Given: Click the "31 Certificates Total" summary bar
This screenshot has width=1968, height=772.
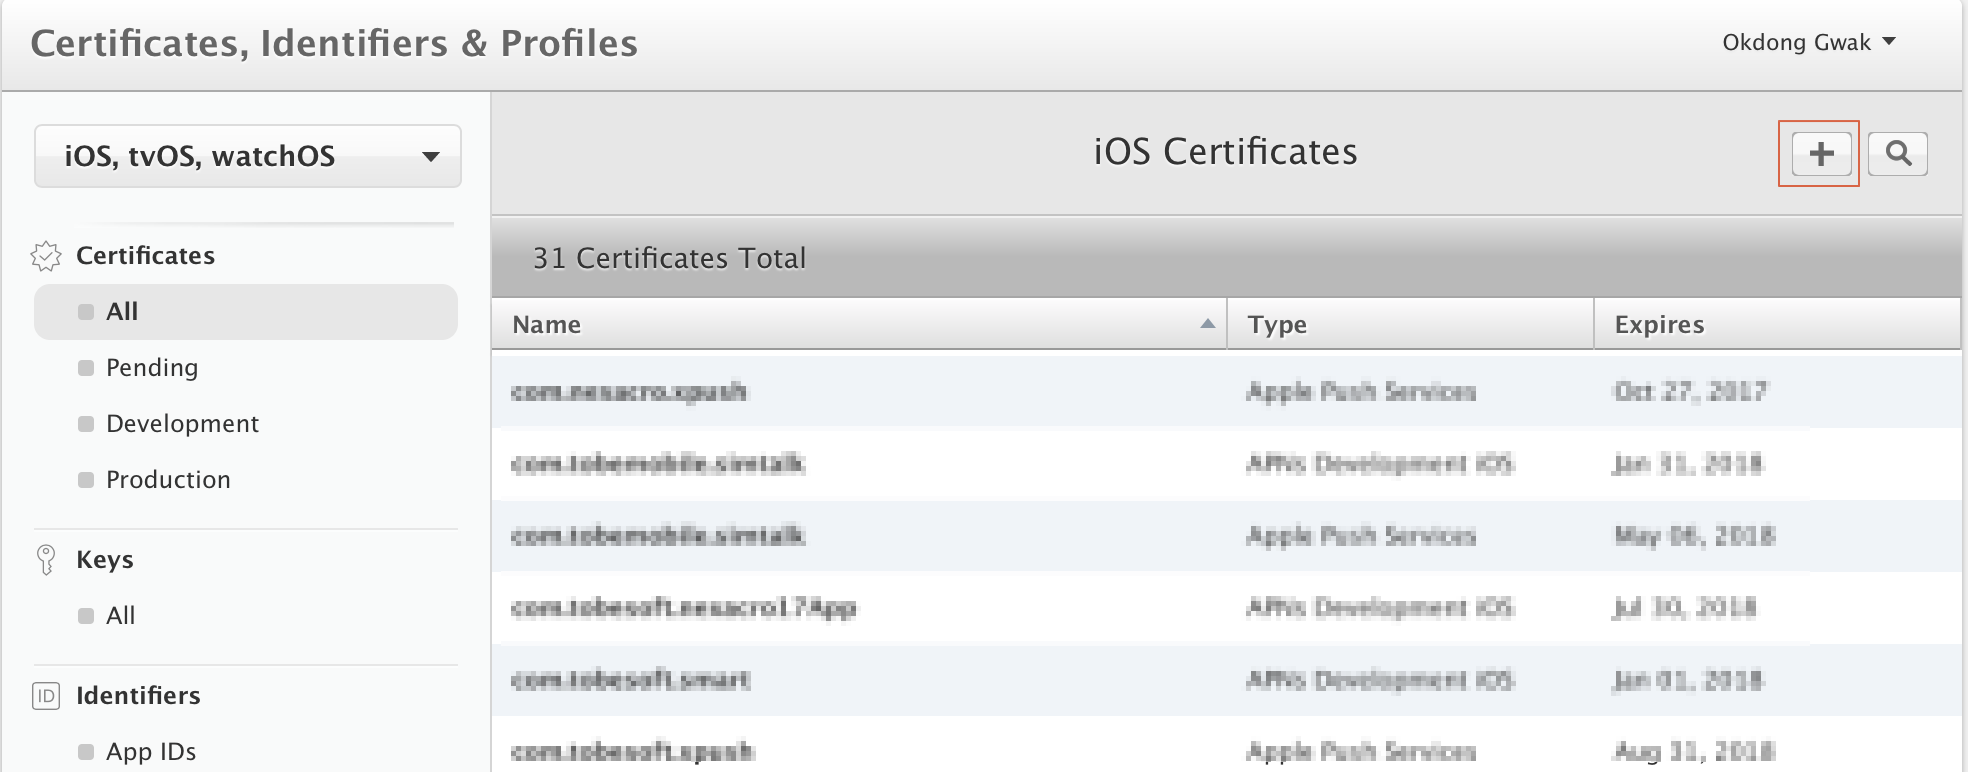Looking at the screenshot, I should point(1226,258).
